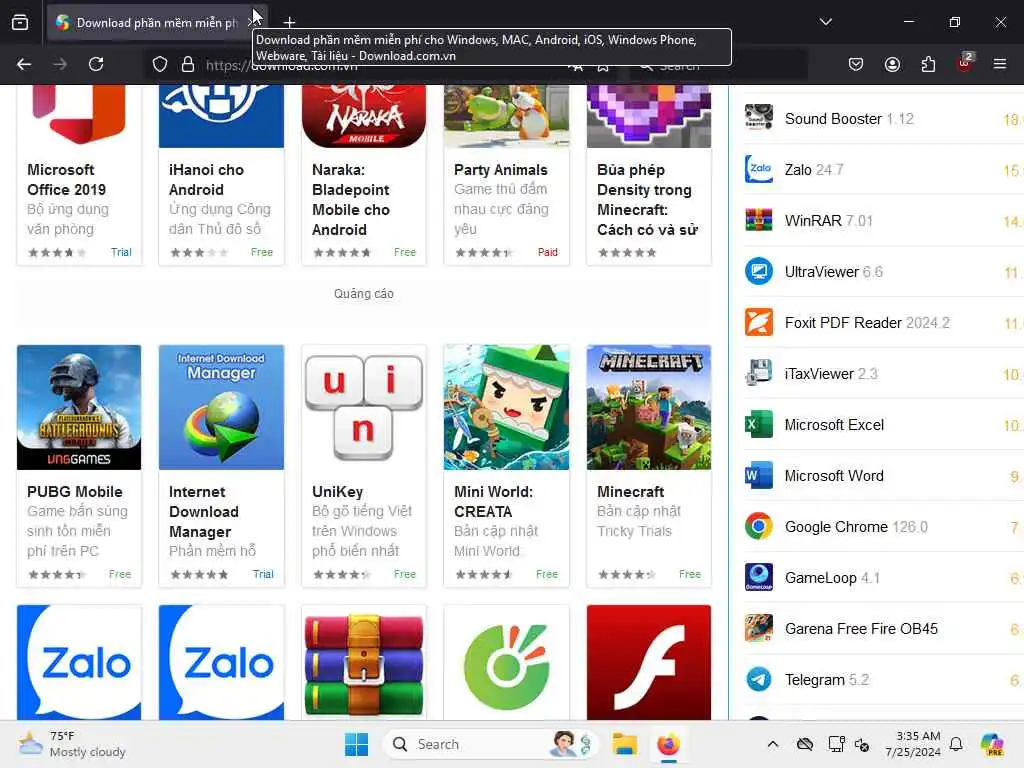Image resolution: width=1024 pixels, height=768 pixels.
Task: Click the WinRAR icon in sidebar list
Action: [x=759, y=220]
